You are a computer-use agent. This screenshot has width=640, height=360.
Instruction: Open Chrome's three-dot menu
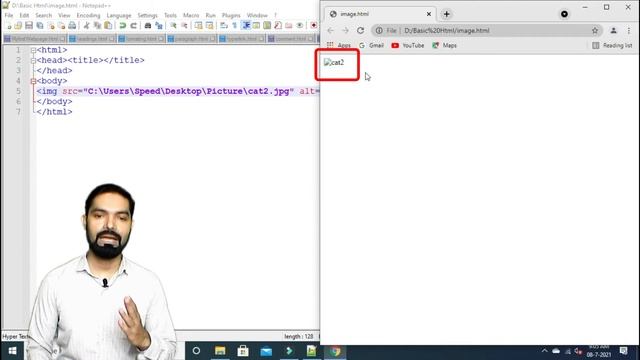tap(629, 31)
